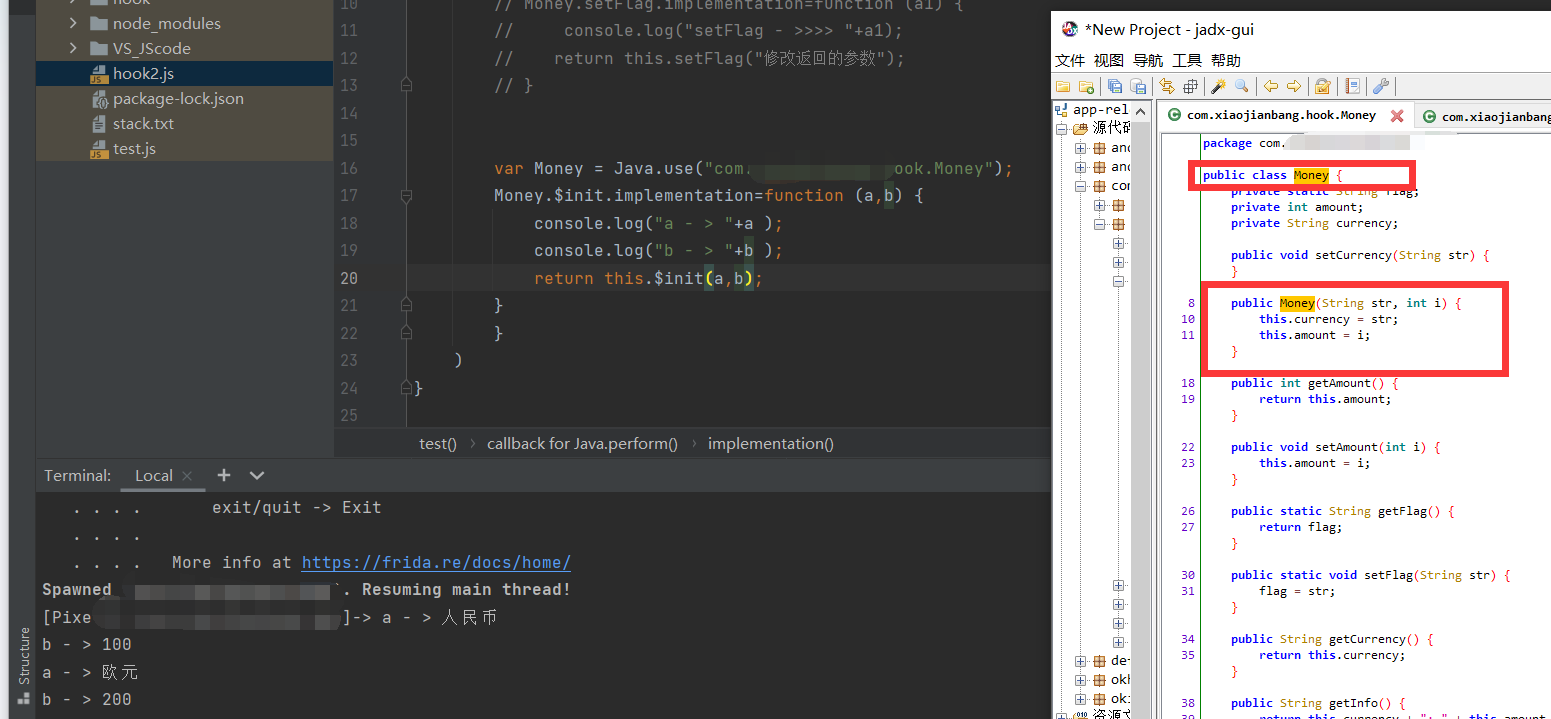Switch to com.xiaojianbang.hook.Money tab in jadx
Image resolution: width=1551 pixels, height=719 pixels.
(1281, 115)
